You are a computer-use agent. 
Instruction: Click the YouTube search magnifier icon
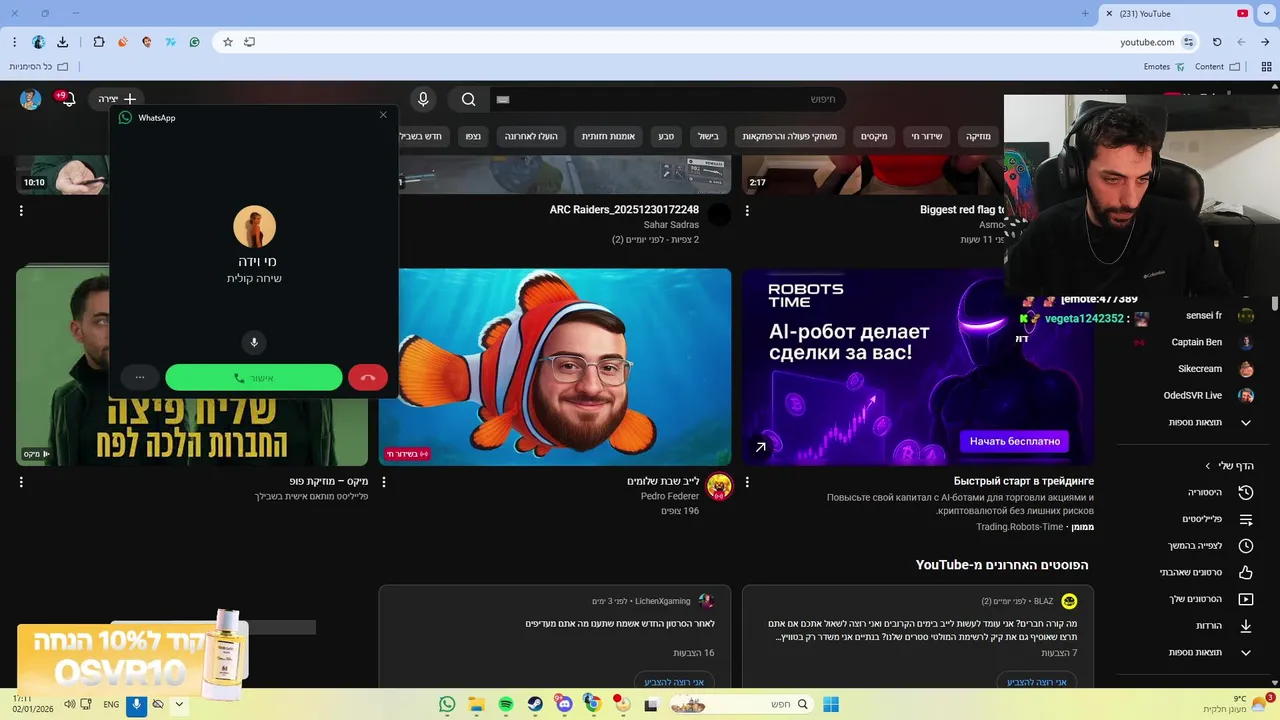pyautogui.click(x=468, y=99)
